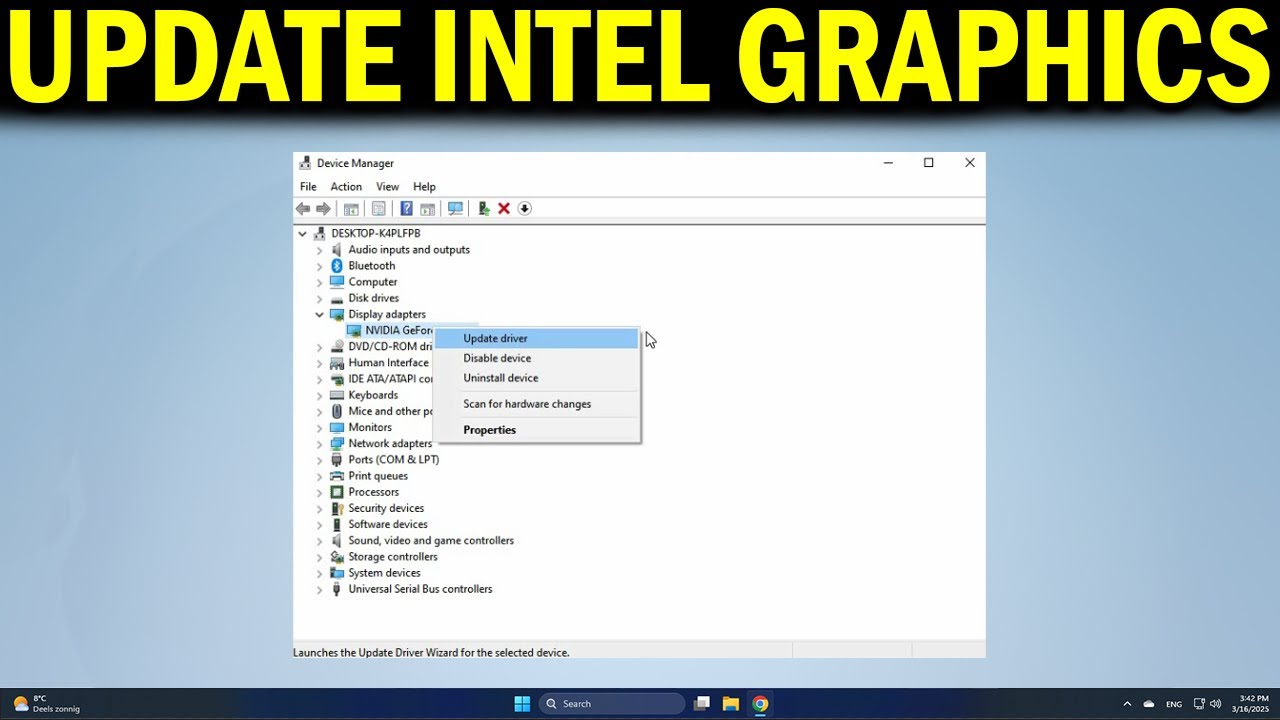1280x720 pixels.
Task: Open Properties from the context menu
Action: point(537,430)
